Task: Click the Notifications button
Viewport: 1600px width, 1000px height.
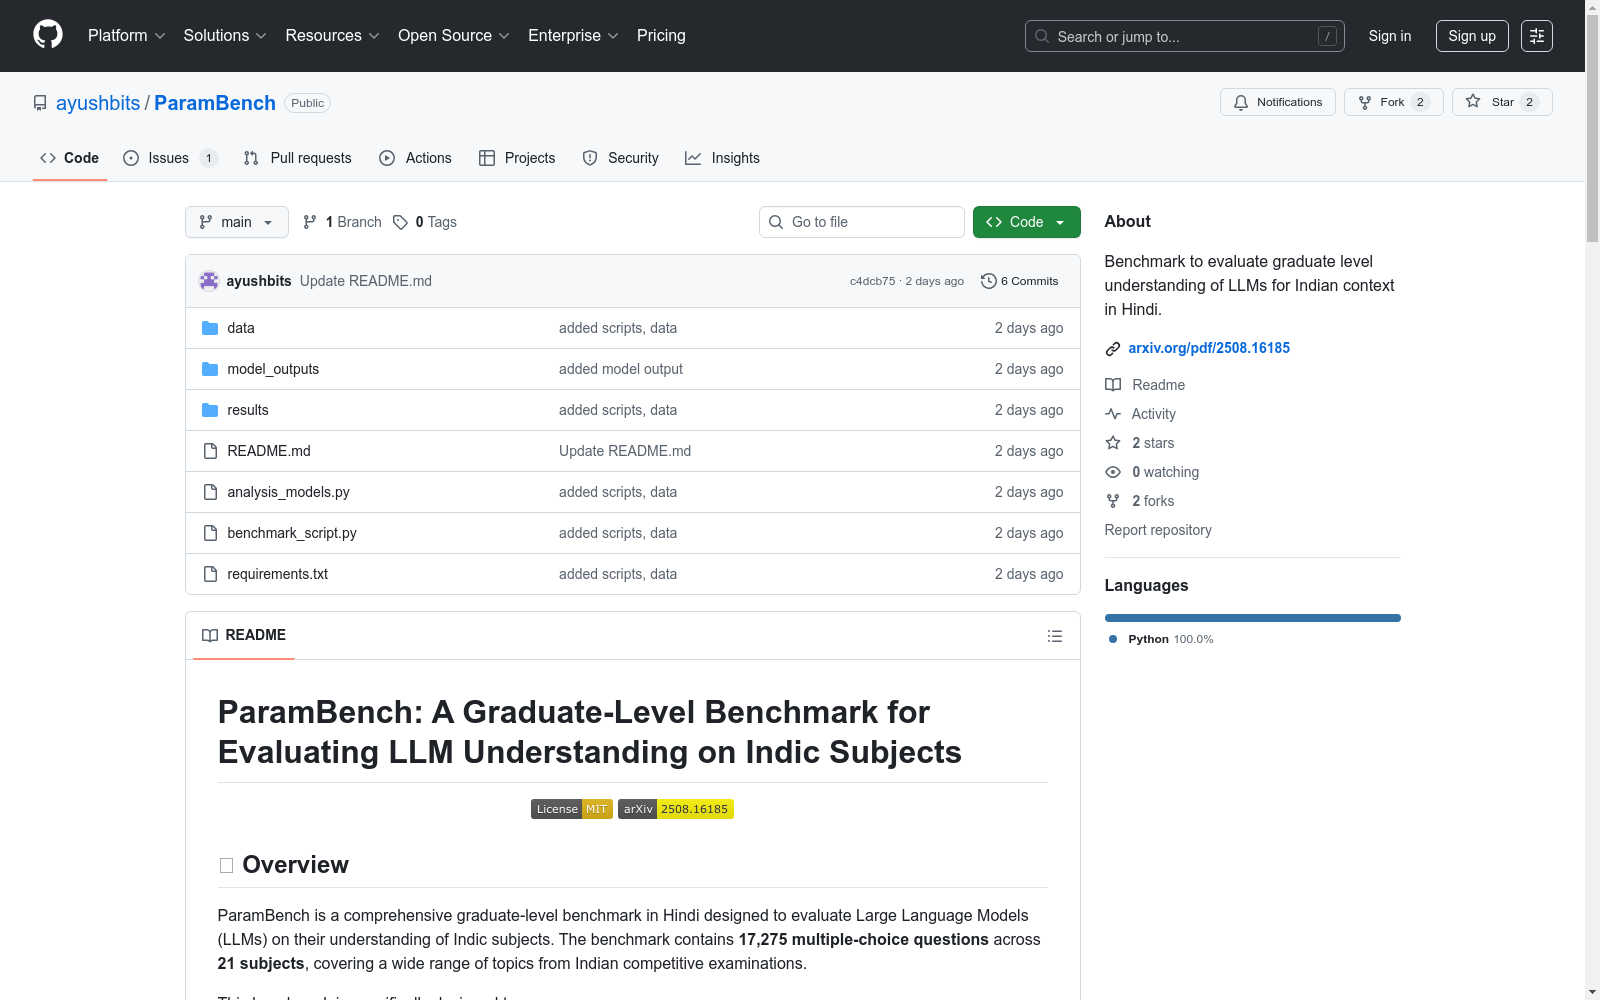Action: click(1278, 102)
